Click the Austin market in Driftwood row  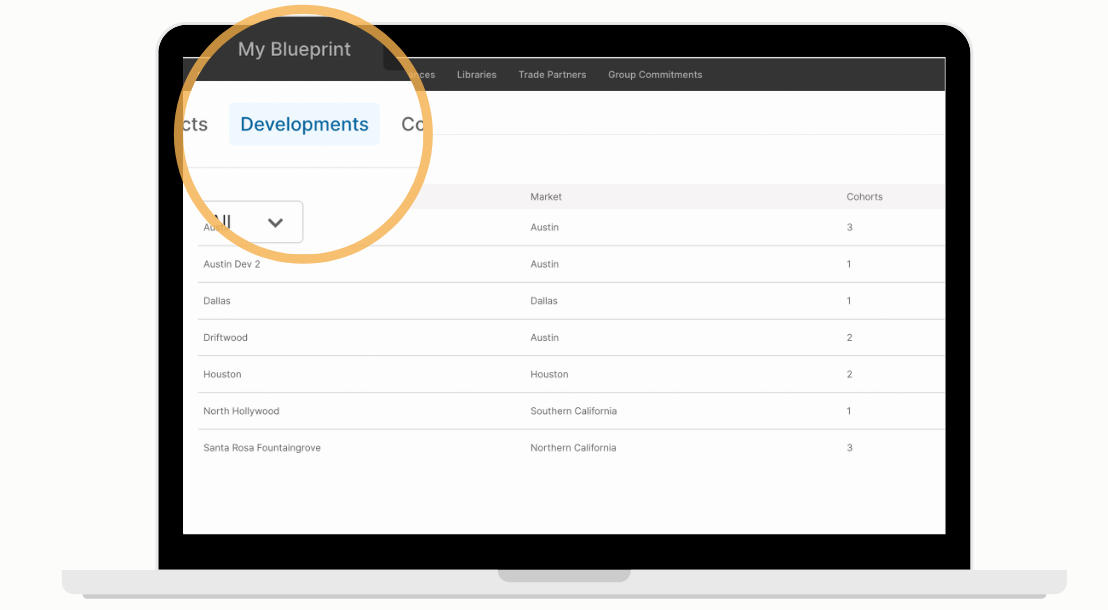pos(544,338)
